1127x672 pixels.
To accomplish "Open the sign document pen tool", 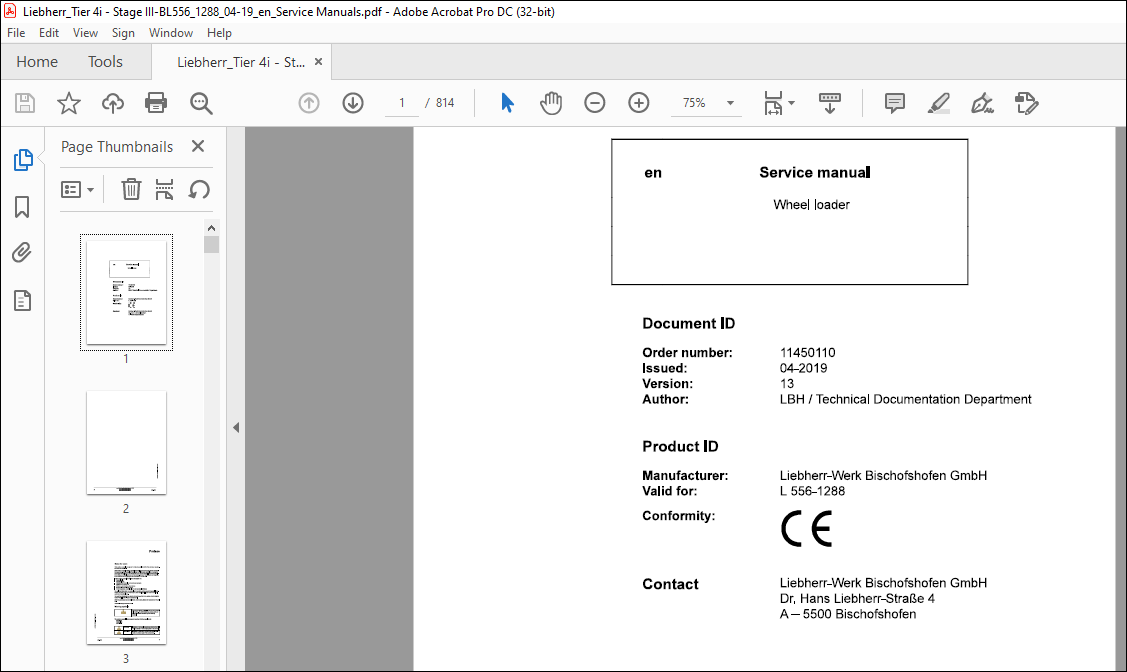I will (x=983, y=103).
